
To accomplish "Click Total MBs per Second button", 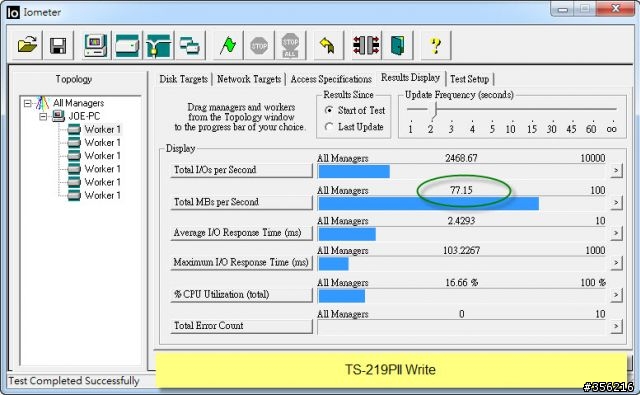I will (241, 202).
